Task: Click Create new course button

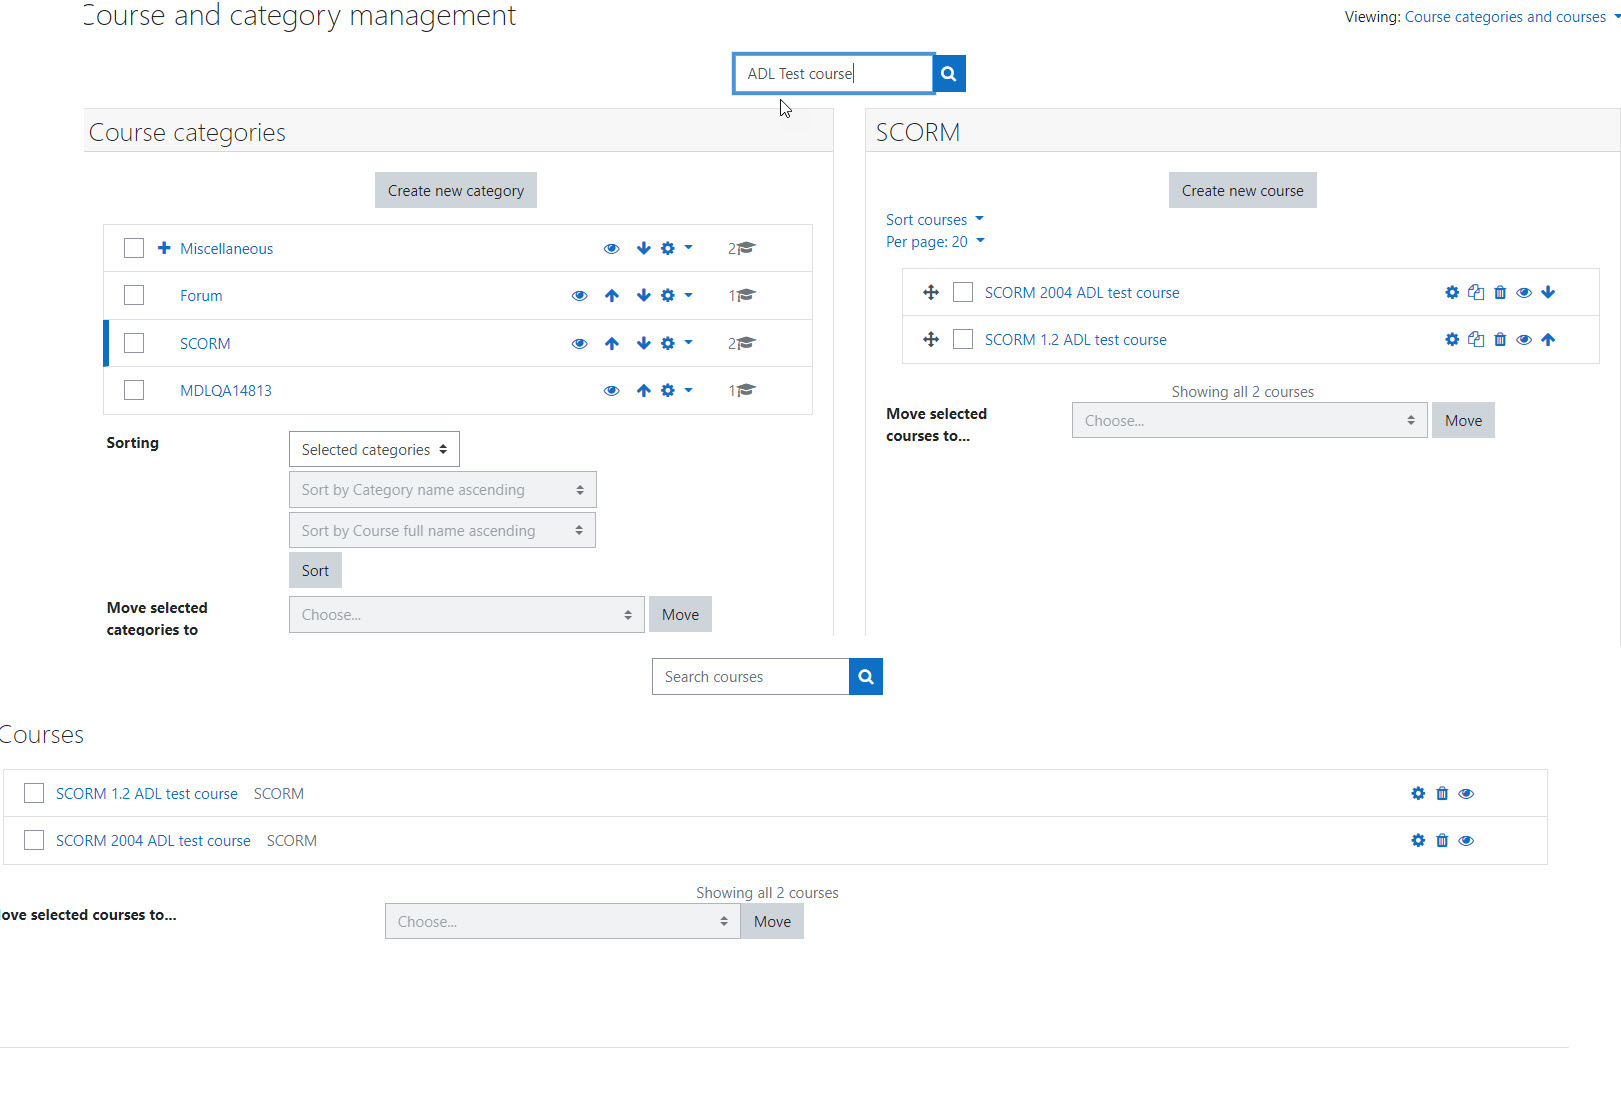Action: point(1242,190)
